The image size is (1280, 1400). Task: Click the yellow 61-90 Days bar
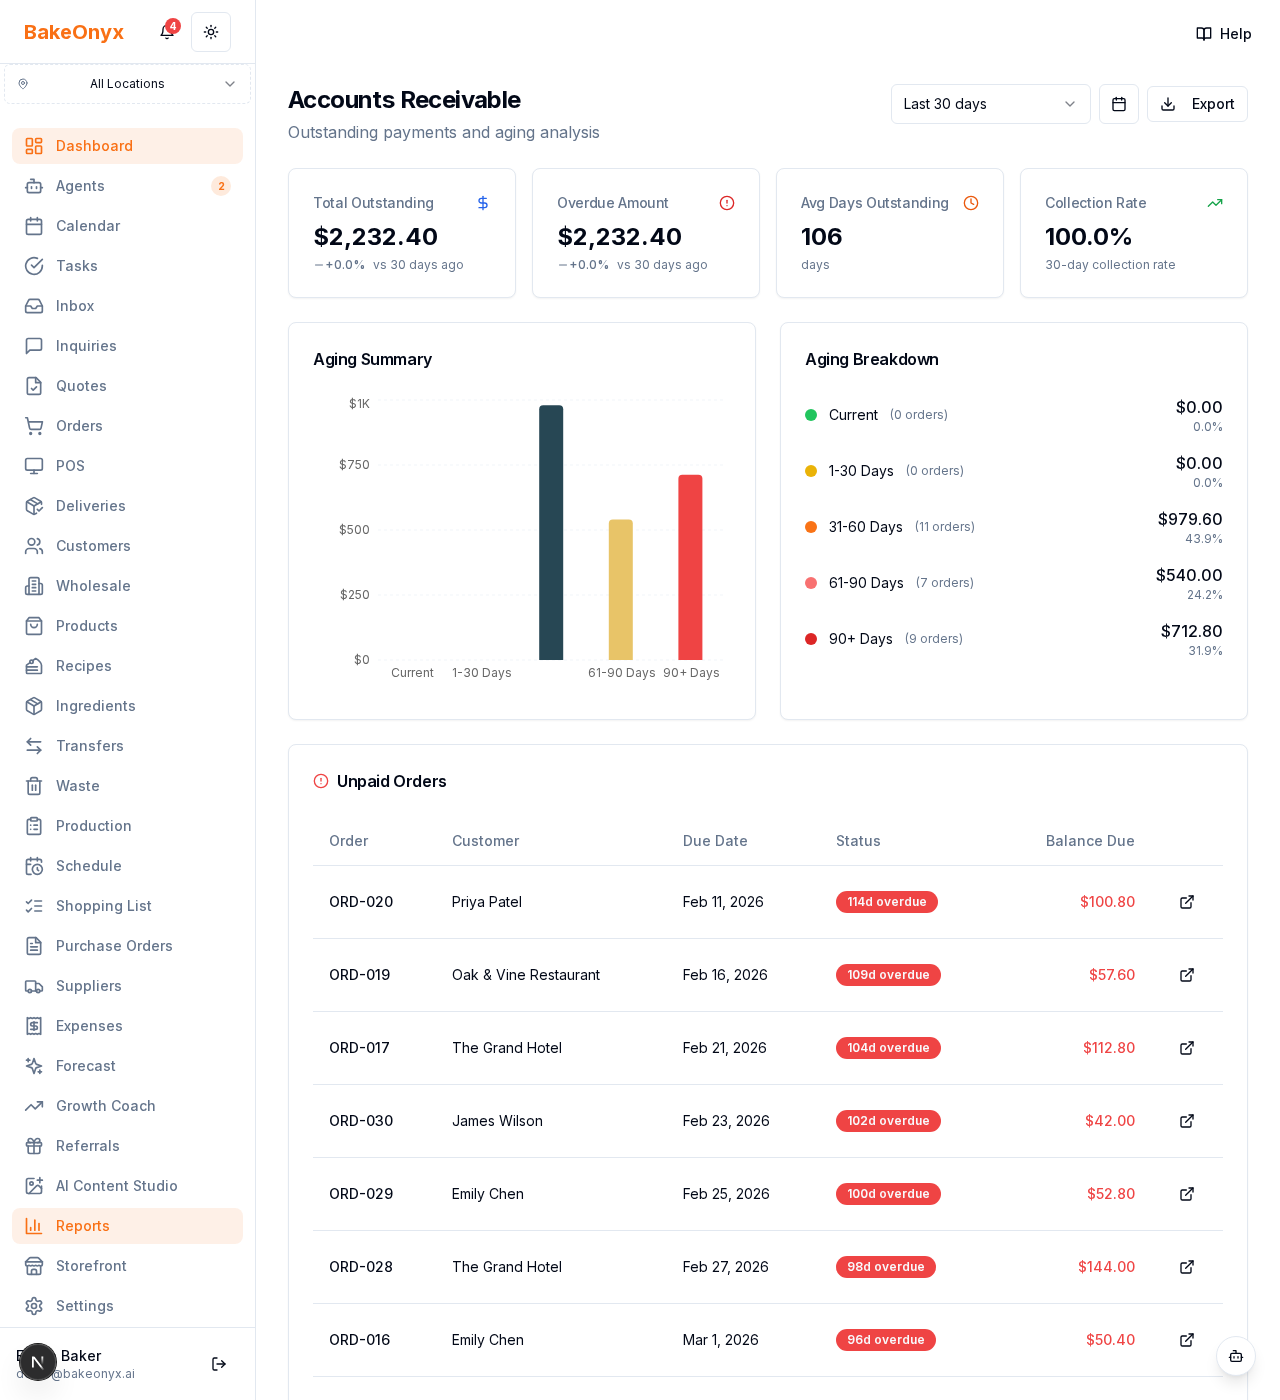621,590
